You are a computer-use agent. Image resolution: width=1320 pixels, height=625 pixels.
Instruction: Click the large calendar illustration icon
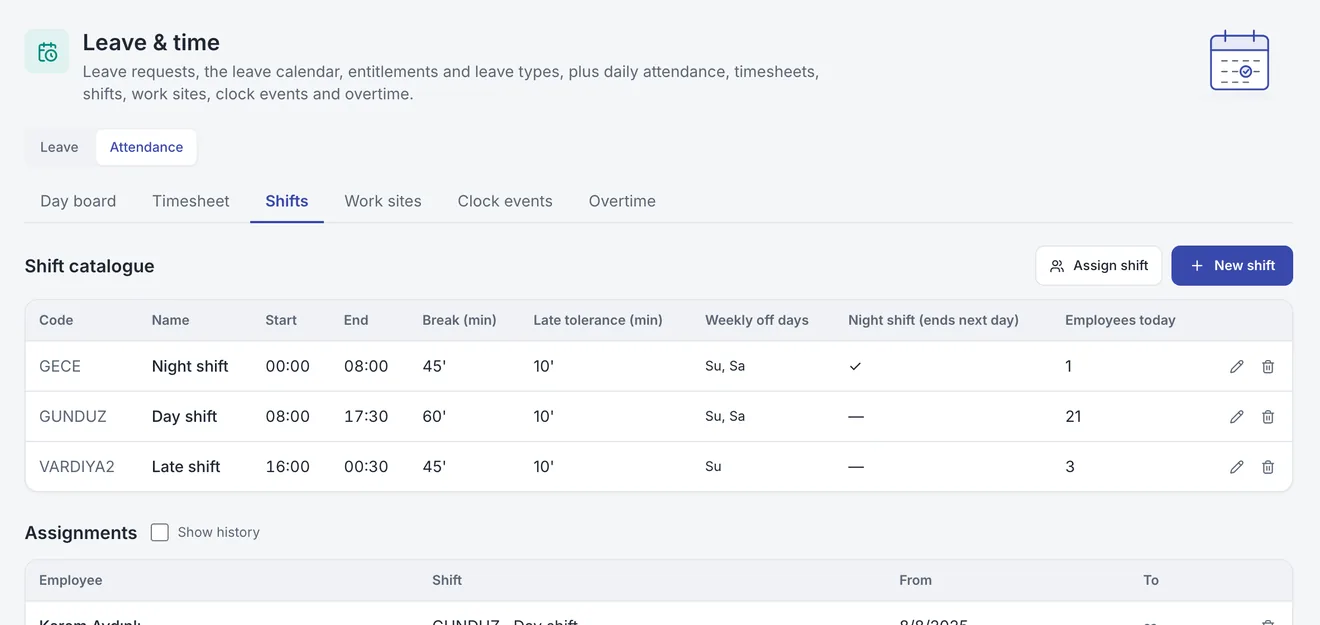point(1239,60)
